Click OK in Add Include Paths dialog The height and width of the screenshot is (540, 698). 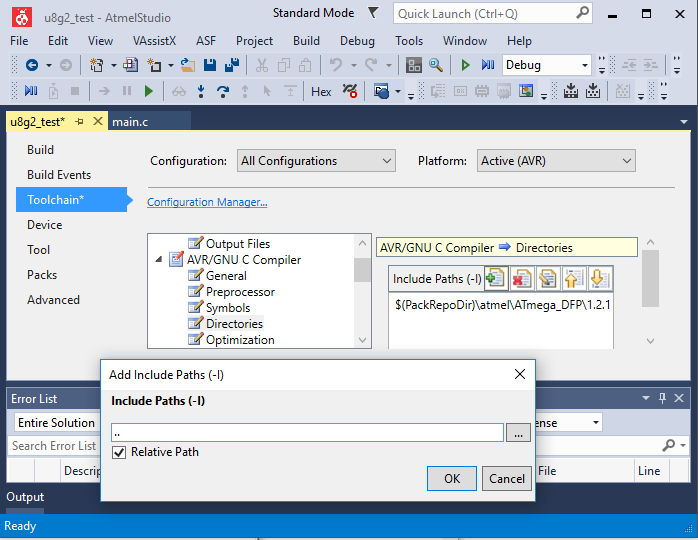[452, 479]
